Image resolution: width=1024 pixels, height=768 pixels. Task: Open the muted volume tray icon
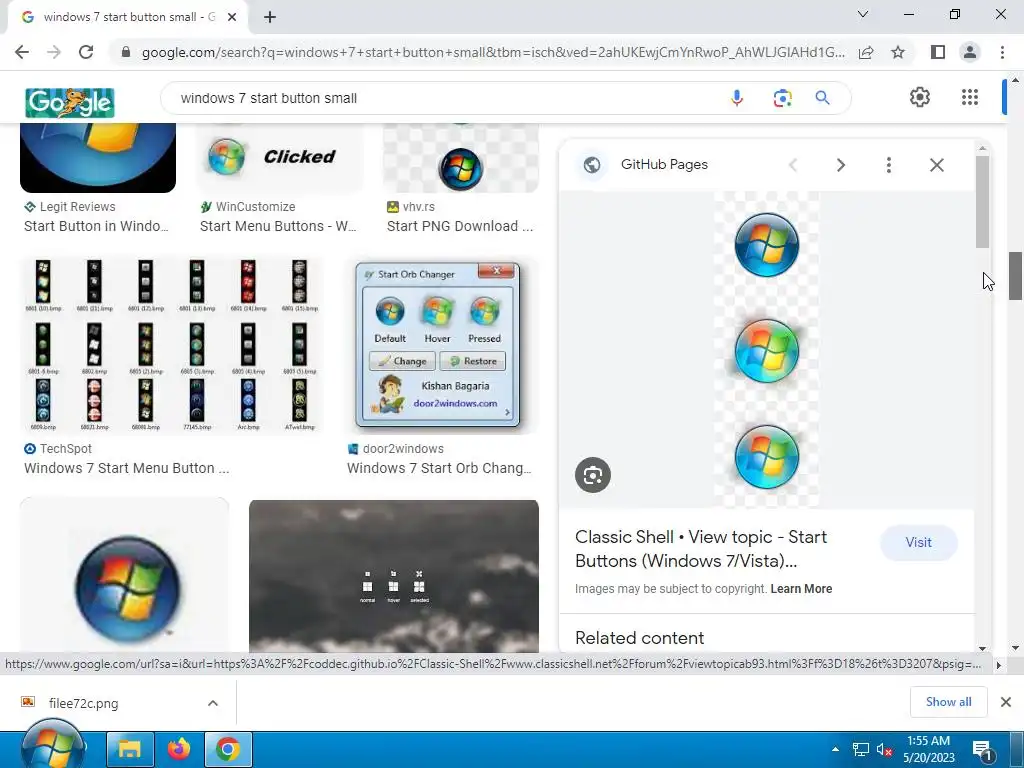[884, 750]
